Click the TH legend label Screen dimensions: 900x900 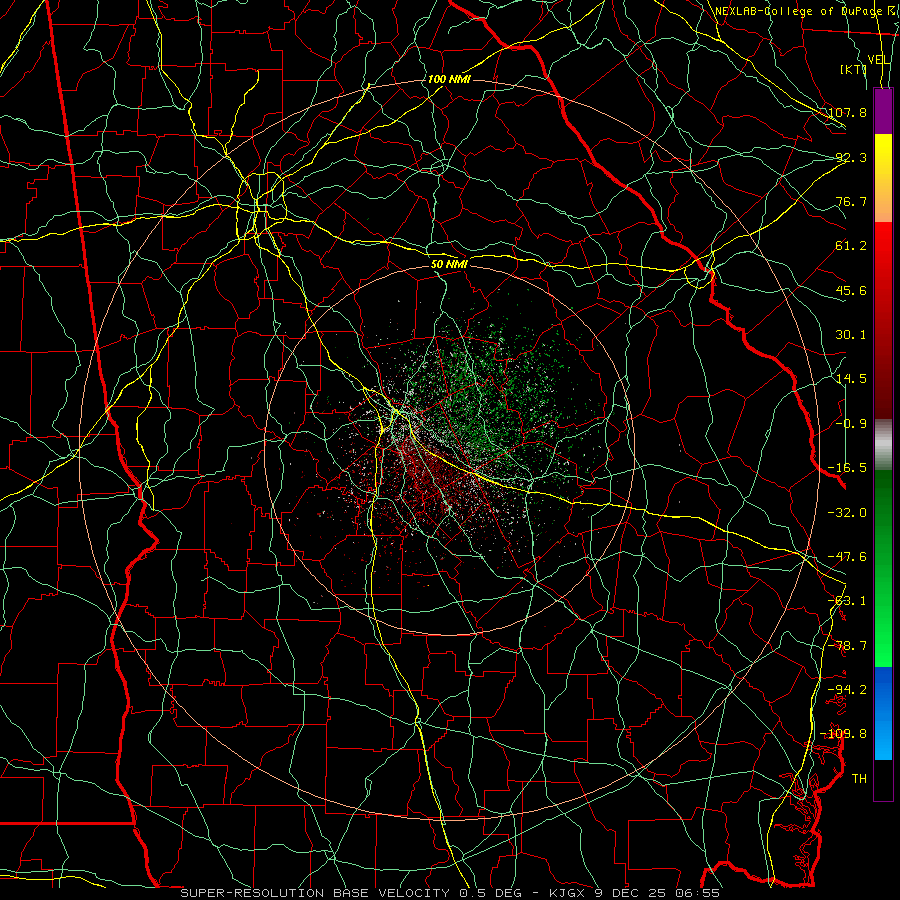859,779
